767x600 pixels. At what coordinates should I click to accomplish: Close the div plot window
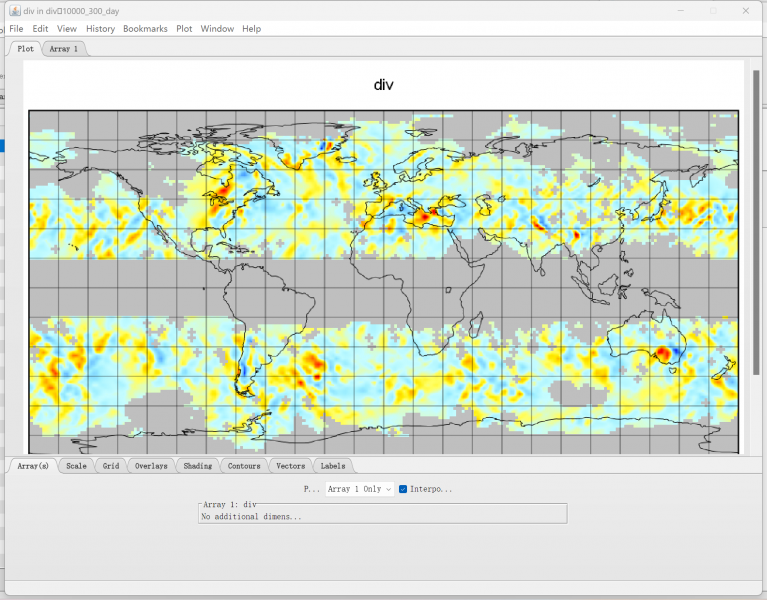click(747, 10)
